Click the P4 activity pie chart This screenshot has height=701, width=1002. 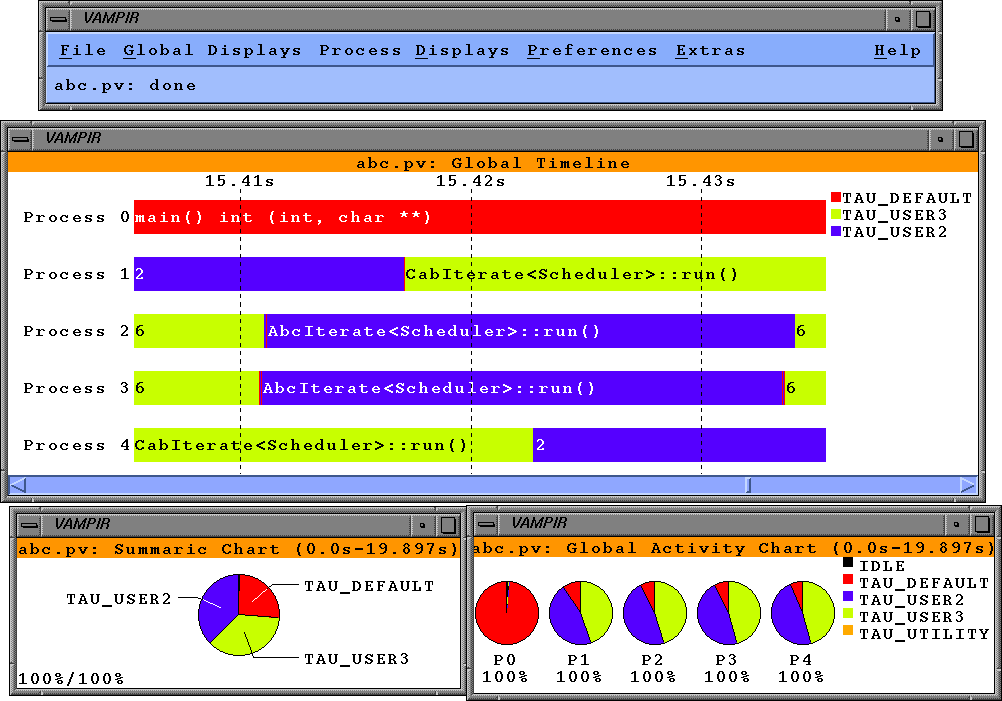coord(803,613)
